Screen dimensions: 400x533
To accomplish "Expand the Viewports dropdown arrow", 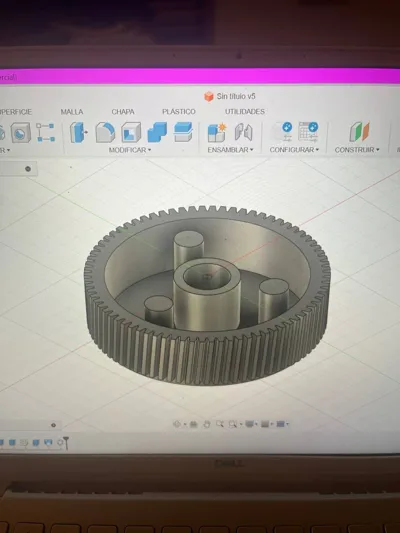I will (288, 424).
